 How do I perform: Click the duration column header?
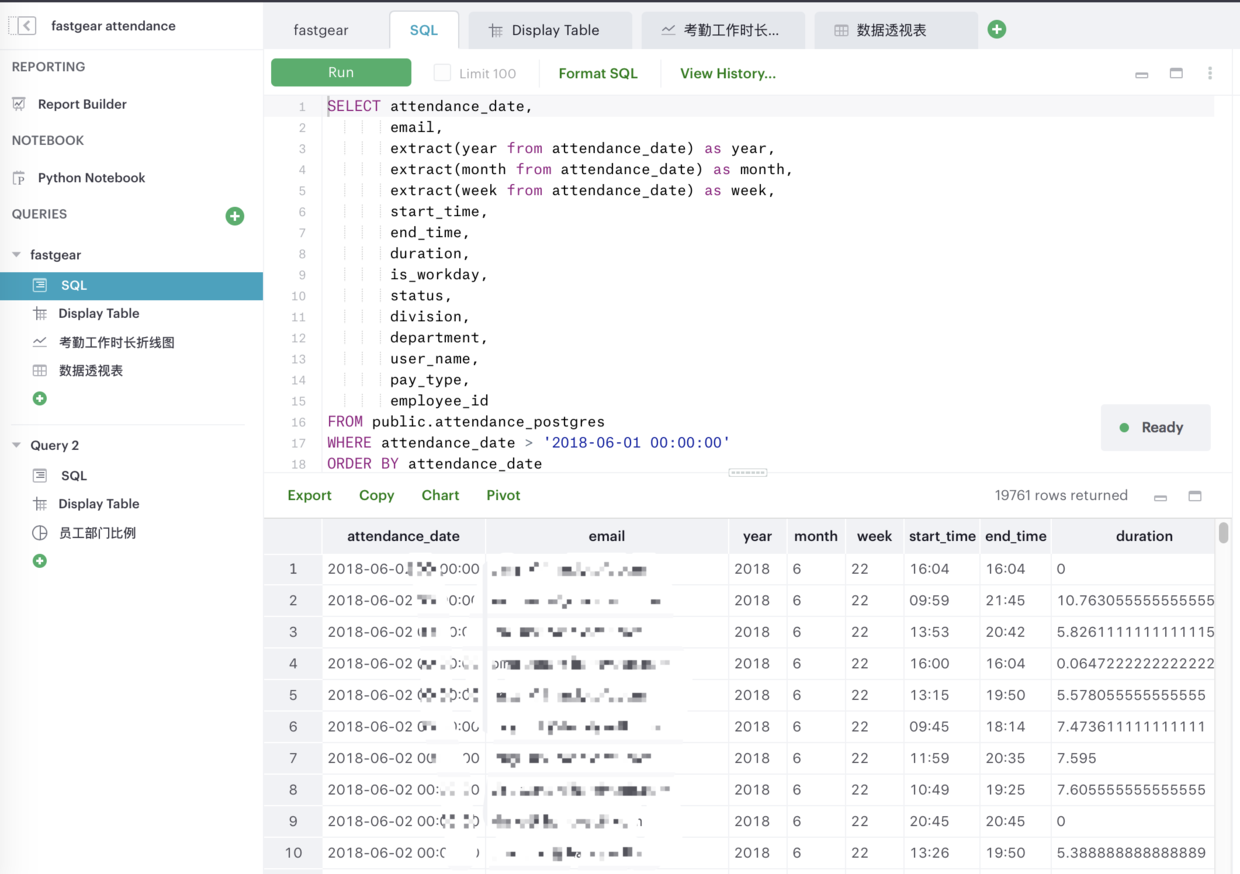coord(1144,536)
